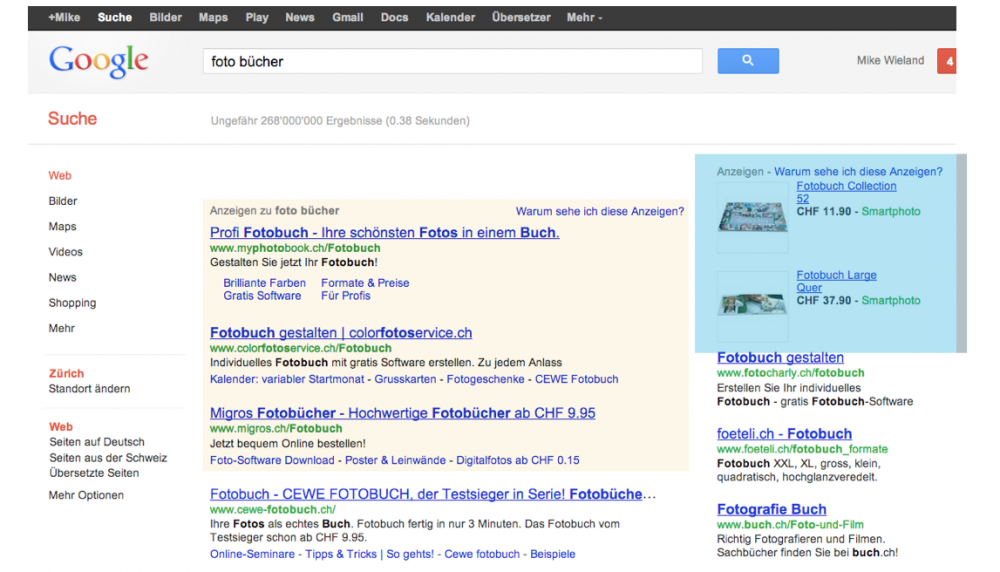Open the Beispiele sitelink

[x=552, y=554]
